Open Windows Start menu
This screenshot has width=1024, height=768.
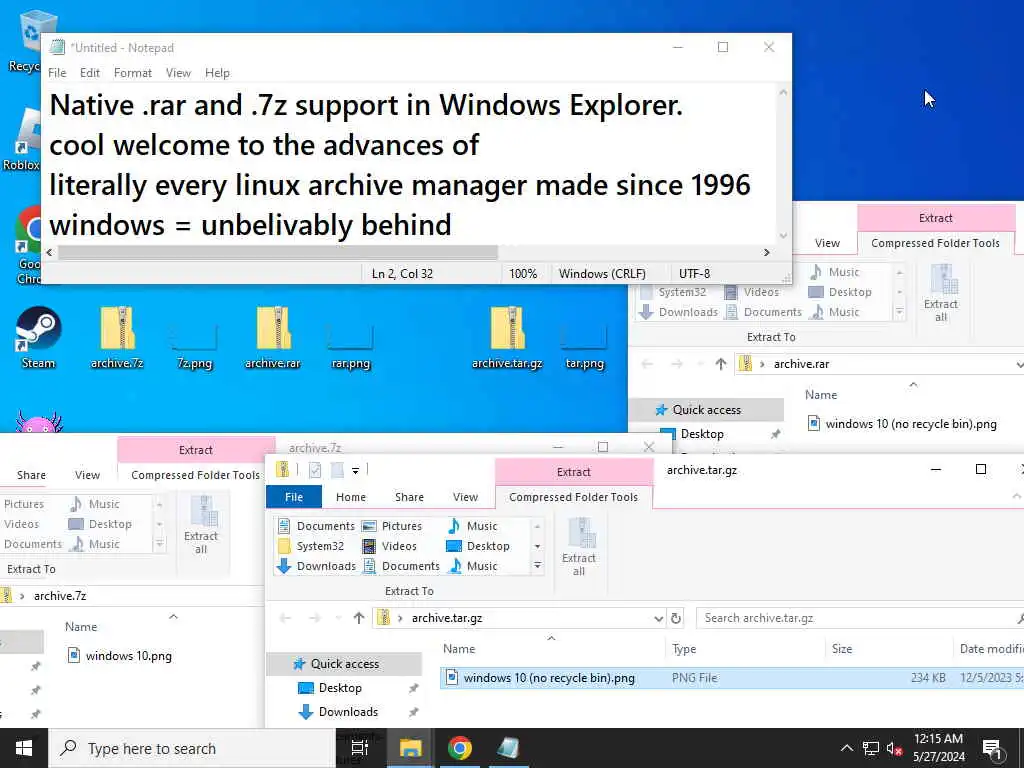pyautogui.click(x=24, y=748)
